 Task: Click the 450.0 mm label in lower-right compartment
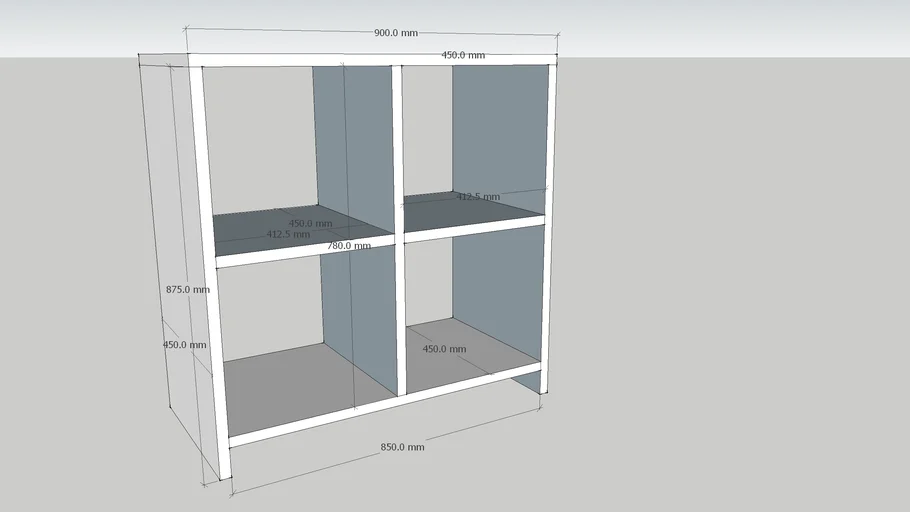(444, 349)
